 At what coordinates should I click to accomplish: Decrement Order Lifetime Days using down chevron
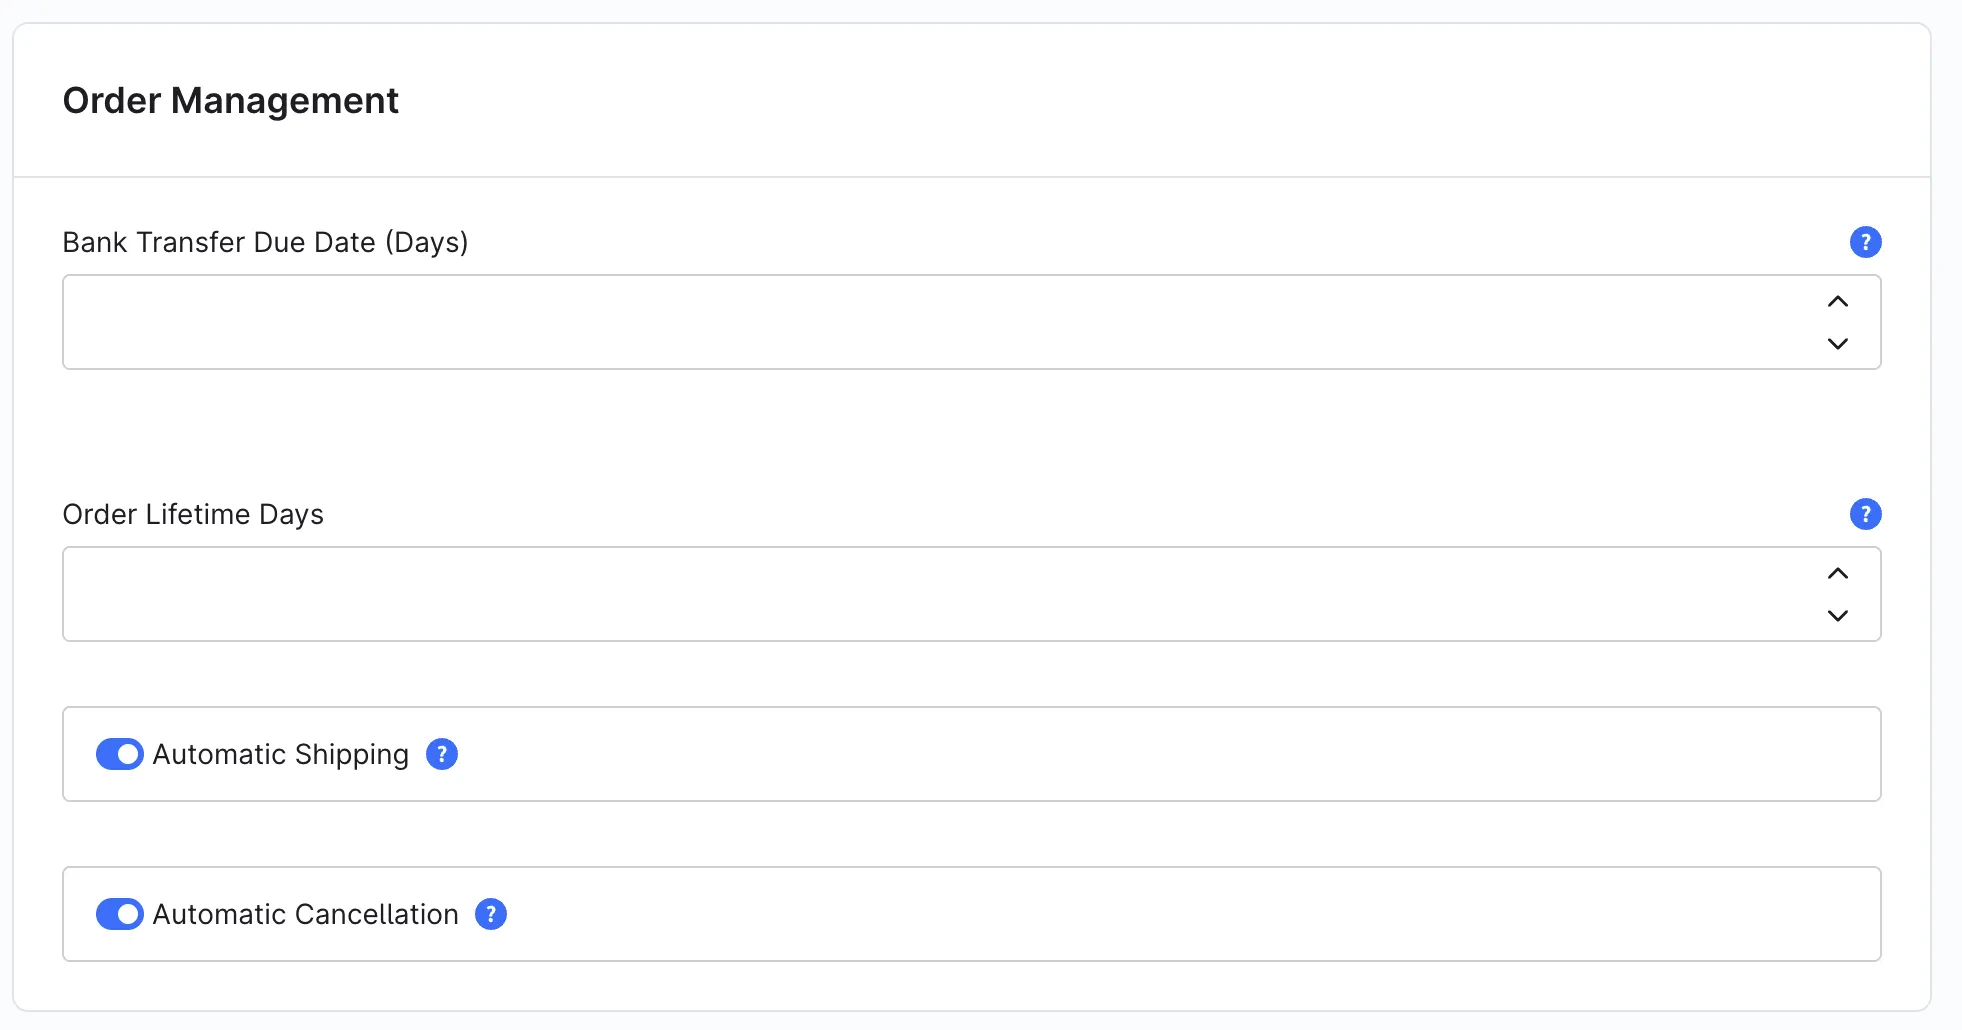coord(1838,615)
